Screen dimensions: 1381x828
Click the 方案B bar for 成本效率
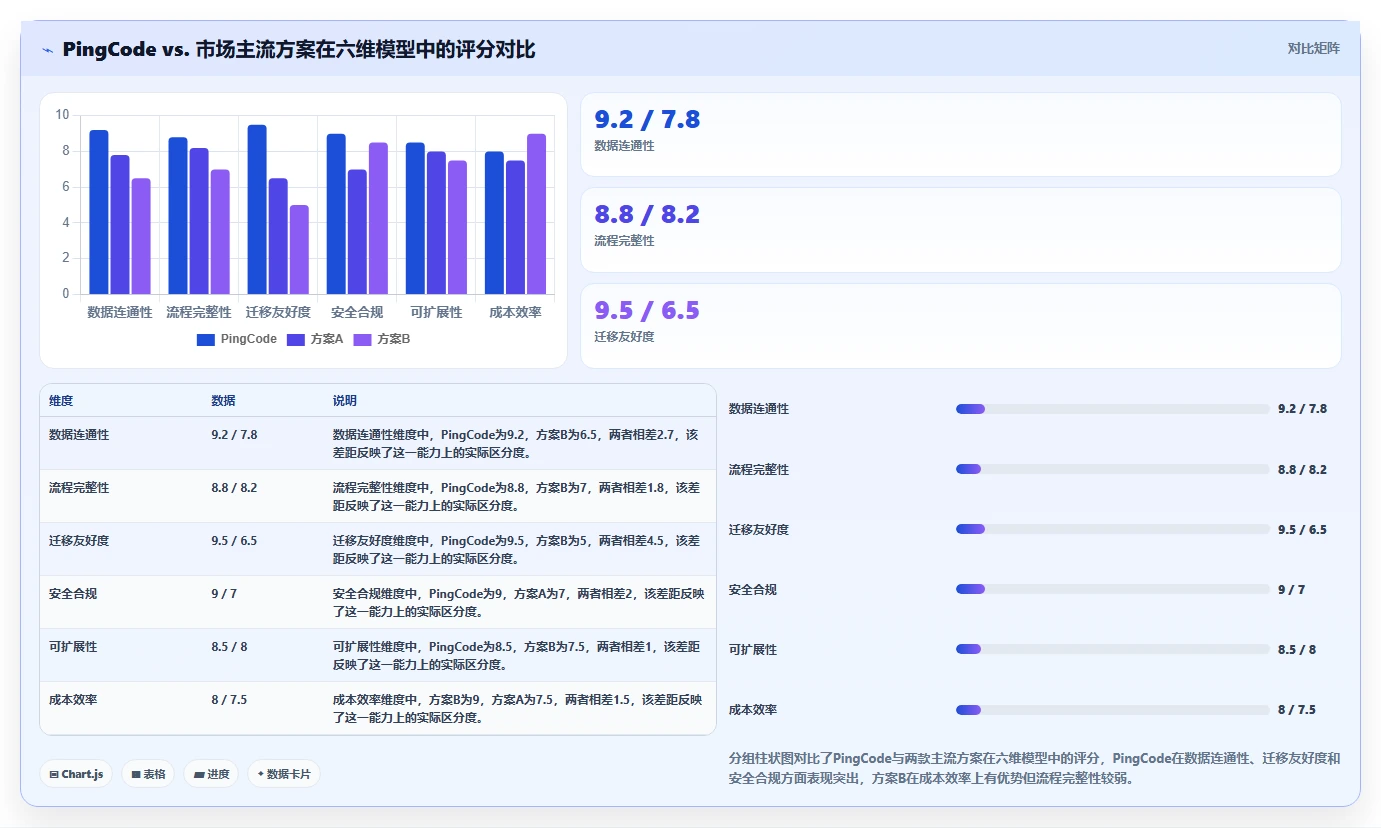(x=536, y=214)
